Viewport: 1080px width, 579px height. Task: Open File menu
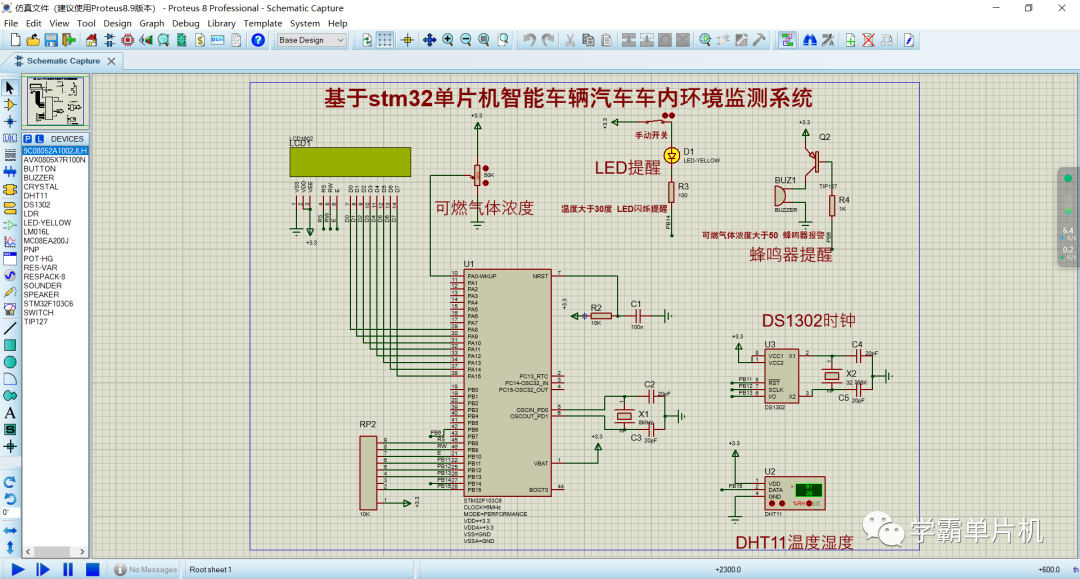11,23
